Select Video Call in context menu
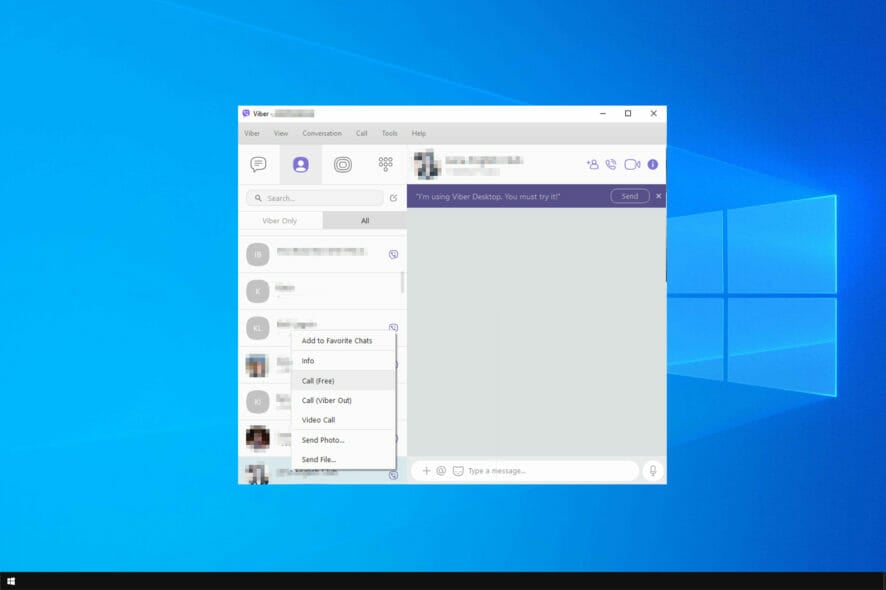Image resolution: width=886 pixels, height=590 pixels. (x=344, y=420)
